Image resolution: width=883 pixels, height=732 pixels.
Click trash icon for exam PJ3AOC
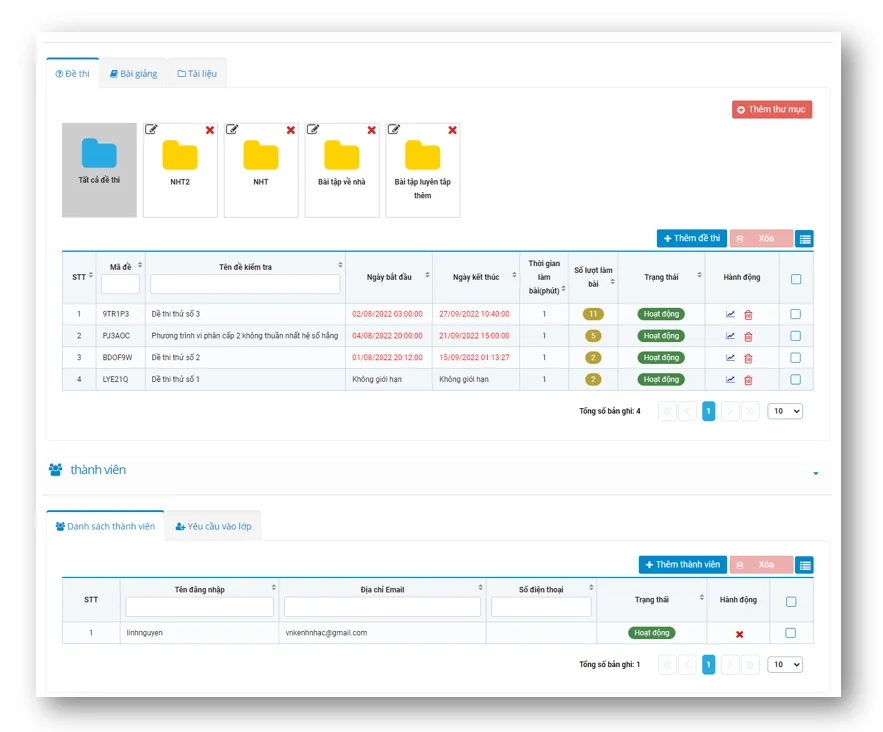748,336
